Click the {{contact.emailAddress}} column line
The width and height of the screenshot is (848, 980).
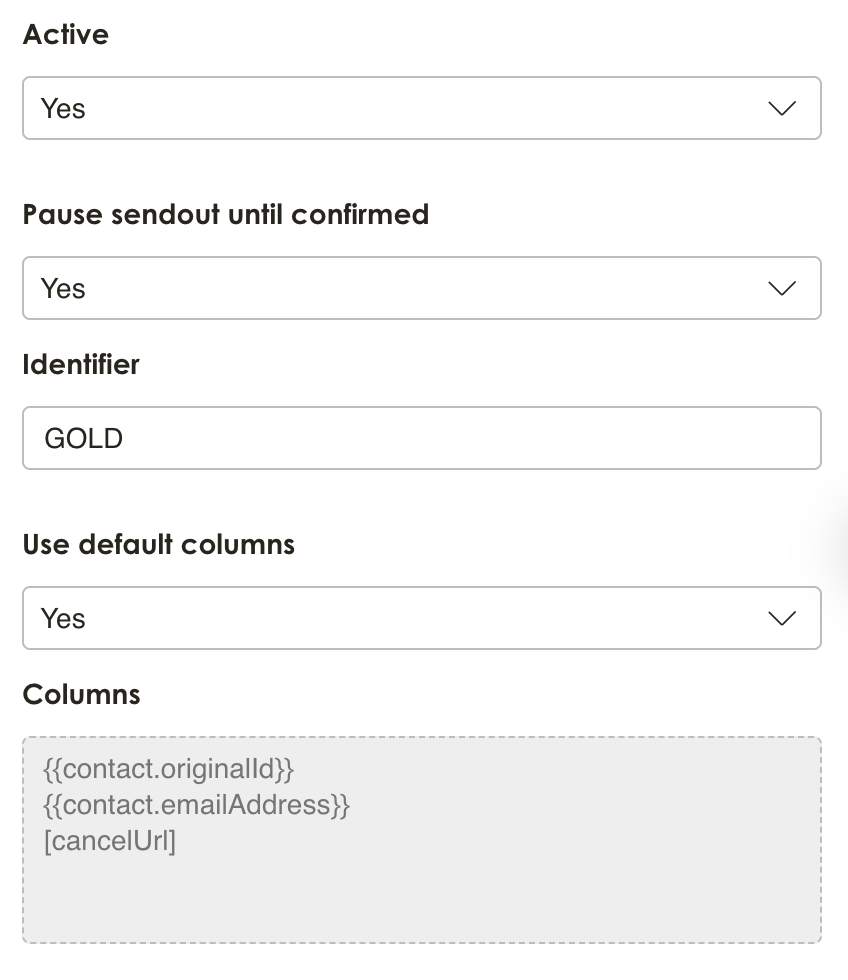click(197, 805)
